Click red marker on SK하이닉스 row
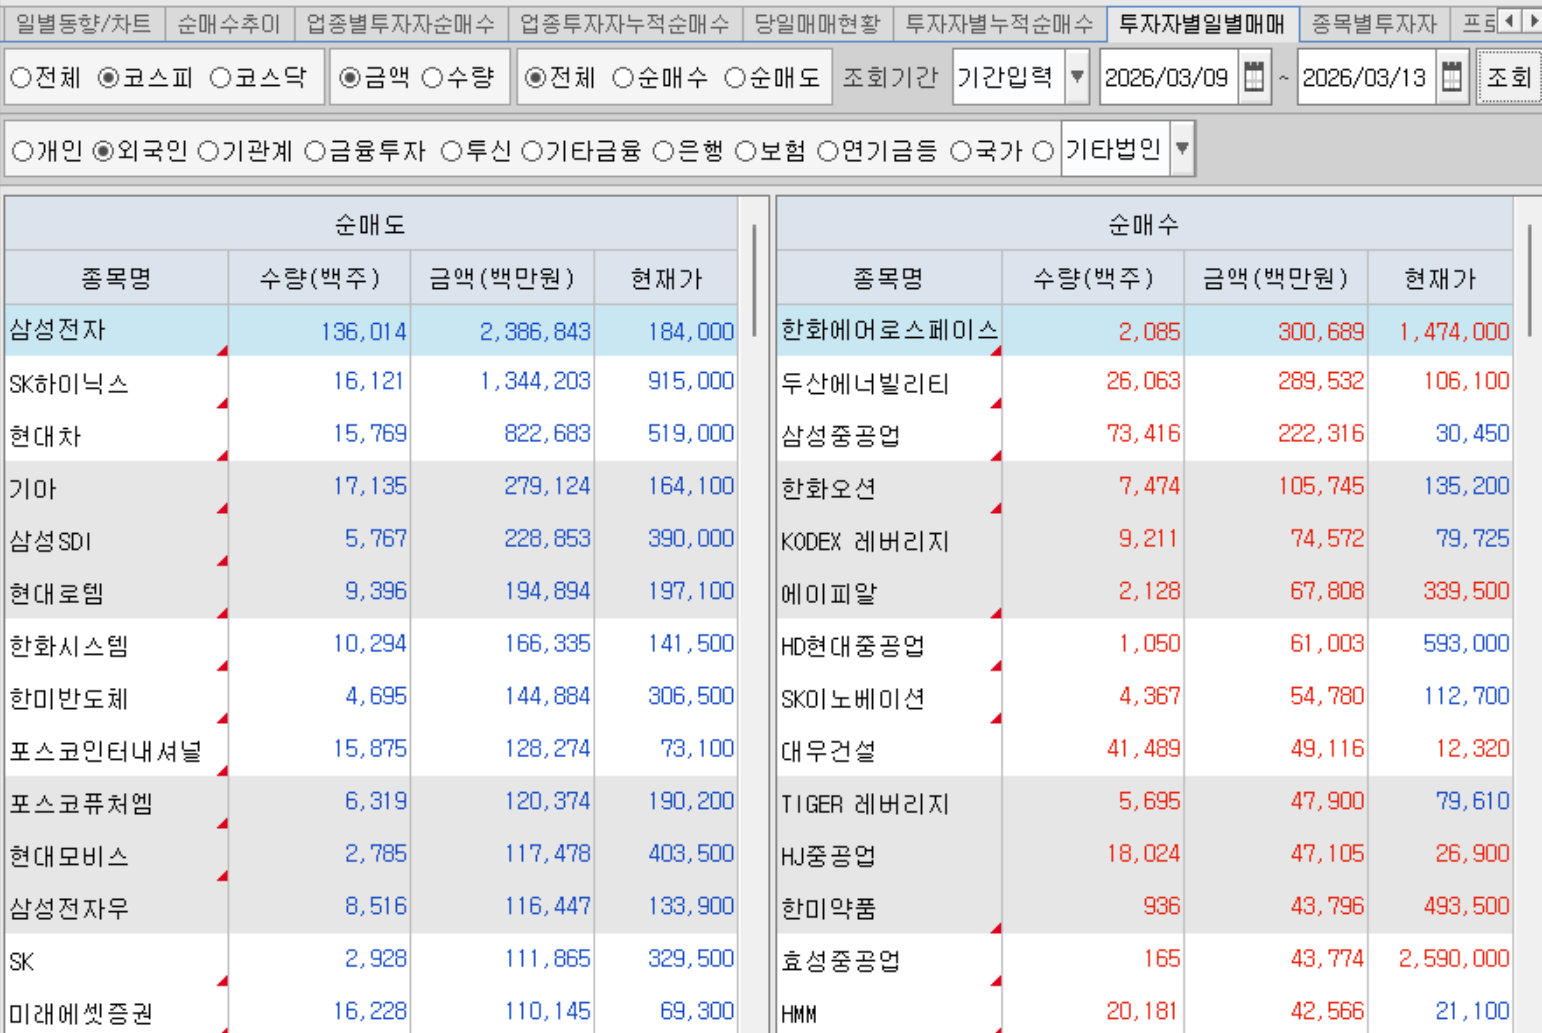The height and width of the screenshot is (1033, 1542). pyautogui.click(x=222, y=403)
